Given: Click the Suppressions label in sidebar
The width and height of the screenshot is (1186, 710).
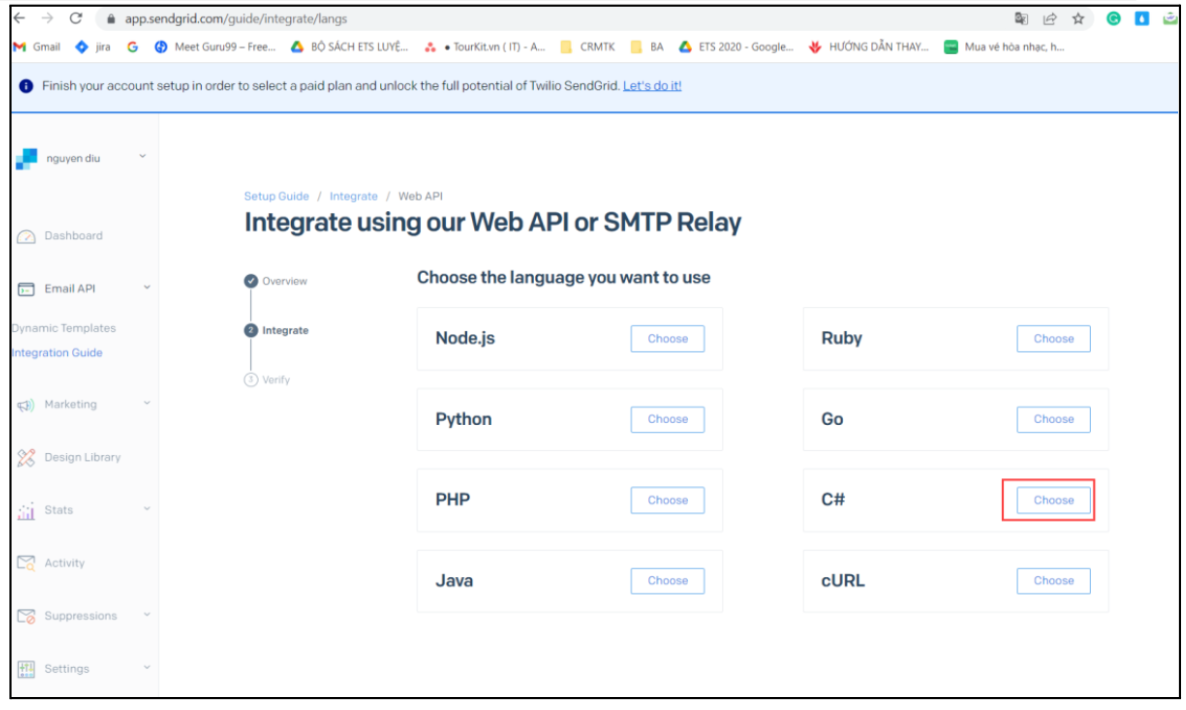Looking at the screenshot, I should tap(81, 616).
